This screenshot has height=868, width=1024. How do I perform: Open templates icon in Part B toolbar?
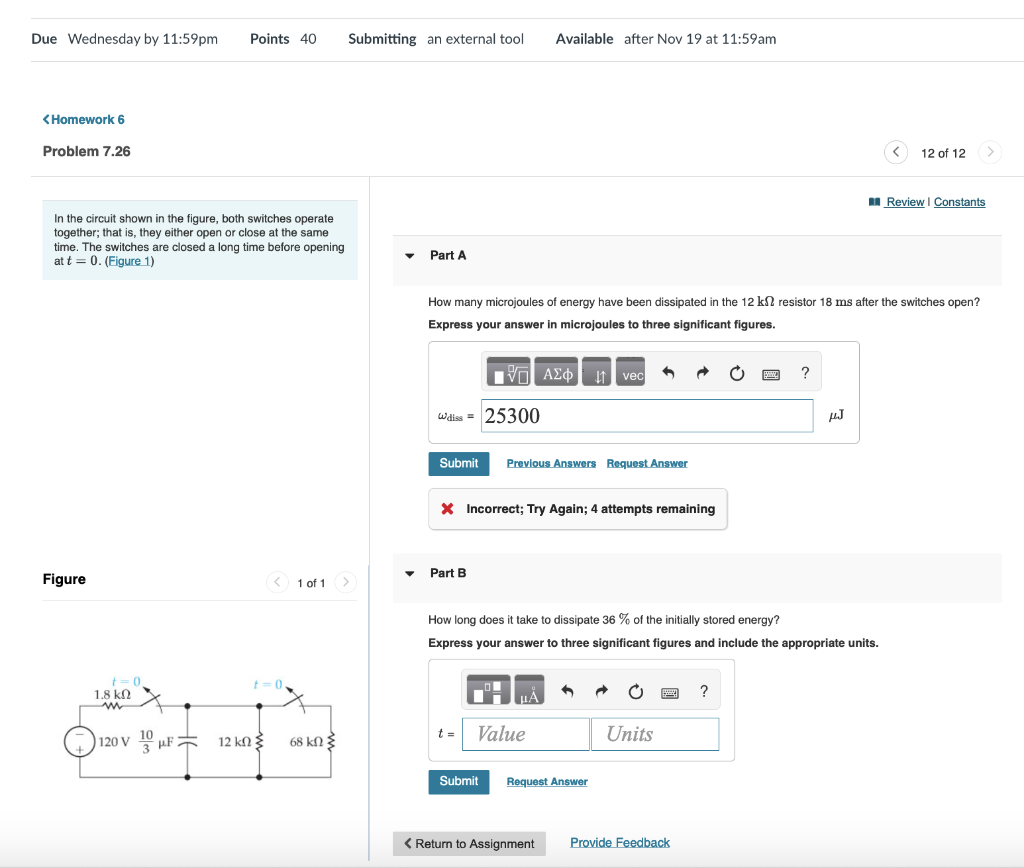point(488,691)
